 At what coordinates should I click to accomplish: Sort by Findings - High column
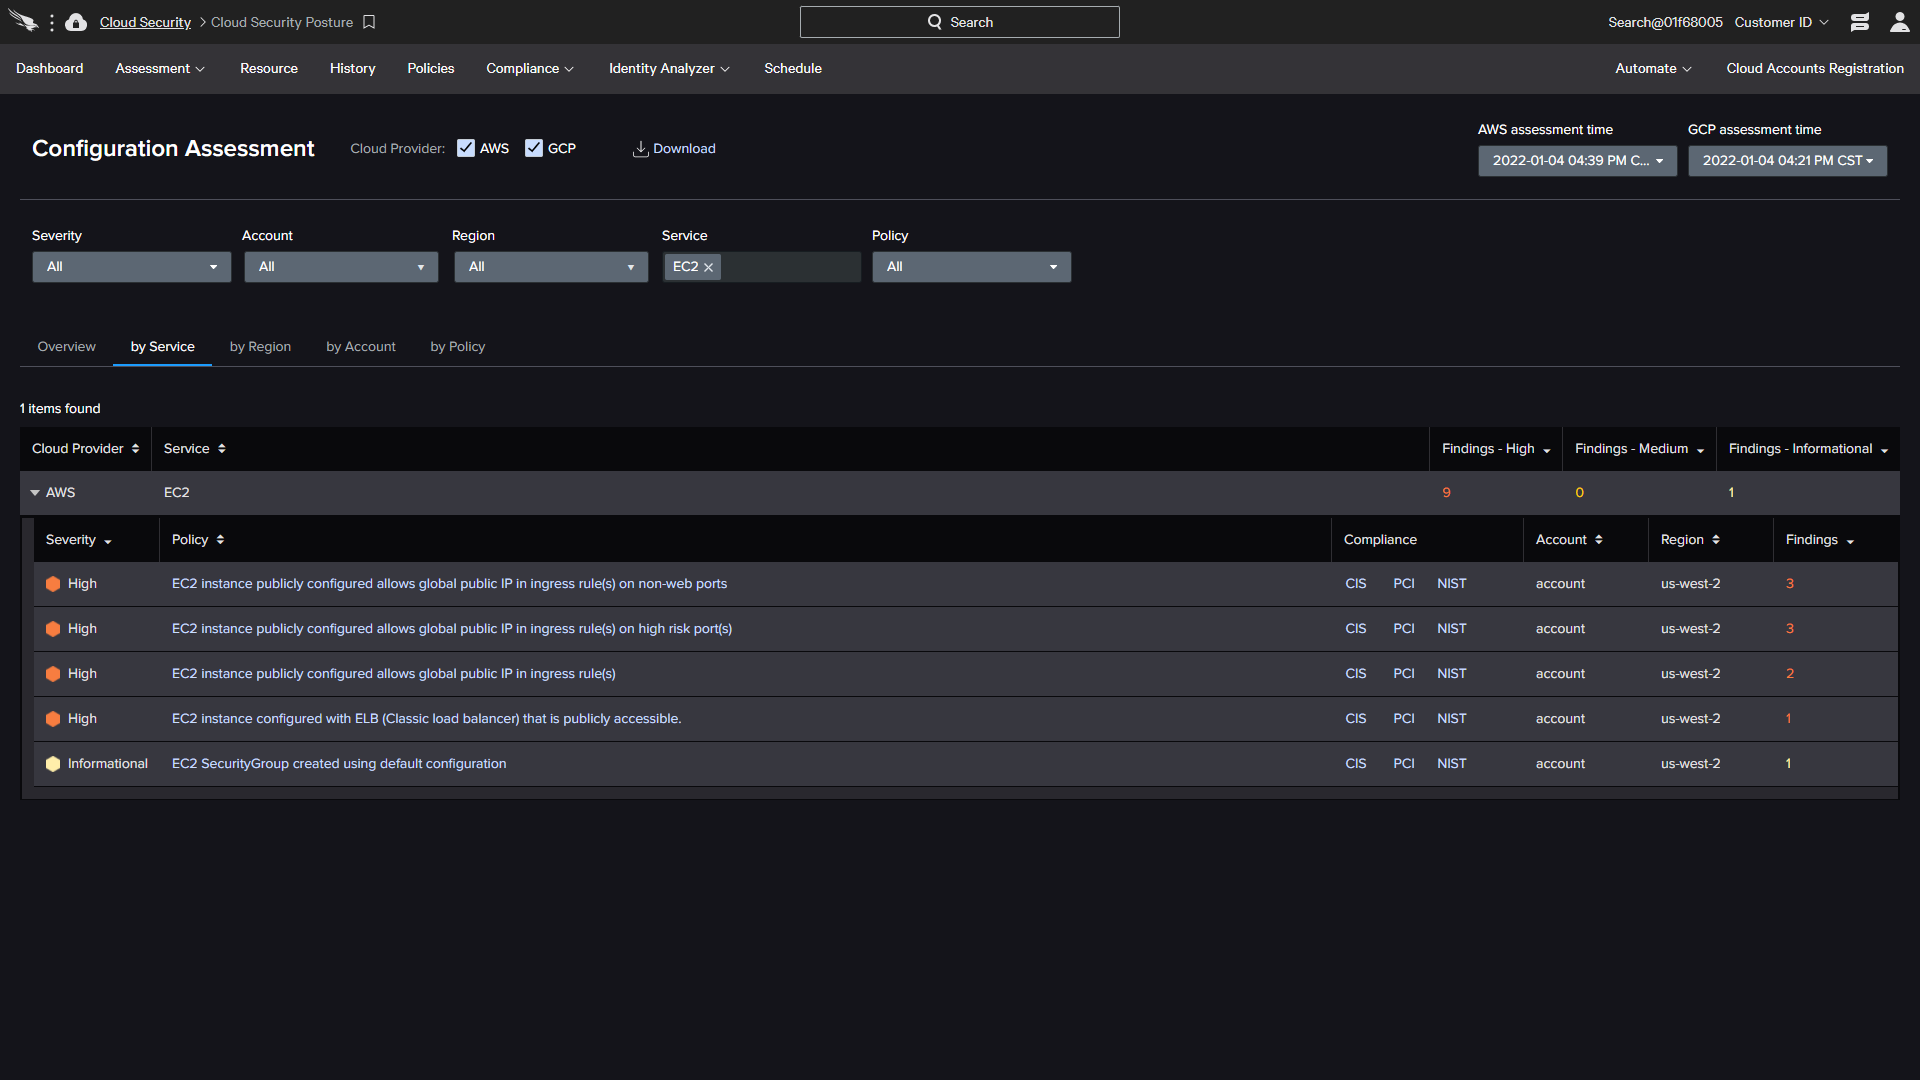click(x=1547, y=450)
